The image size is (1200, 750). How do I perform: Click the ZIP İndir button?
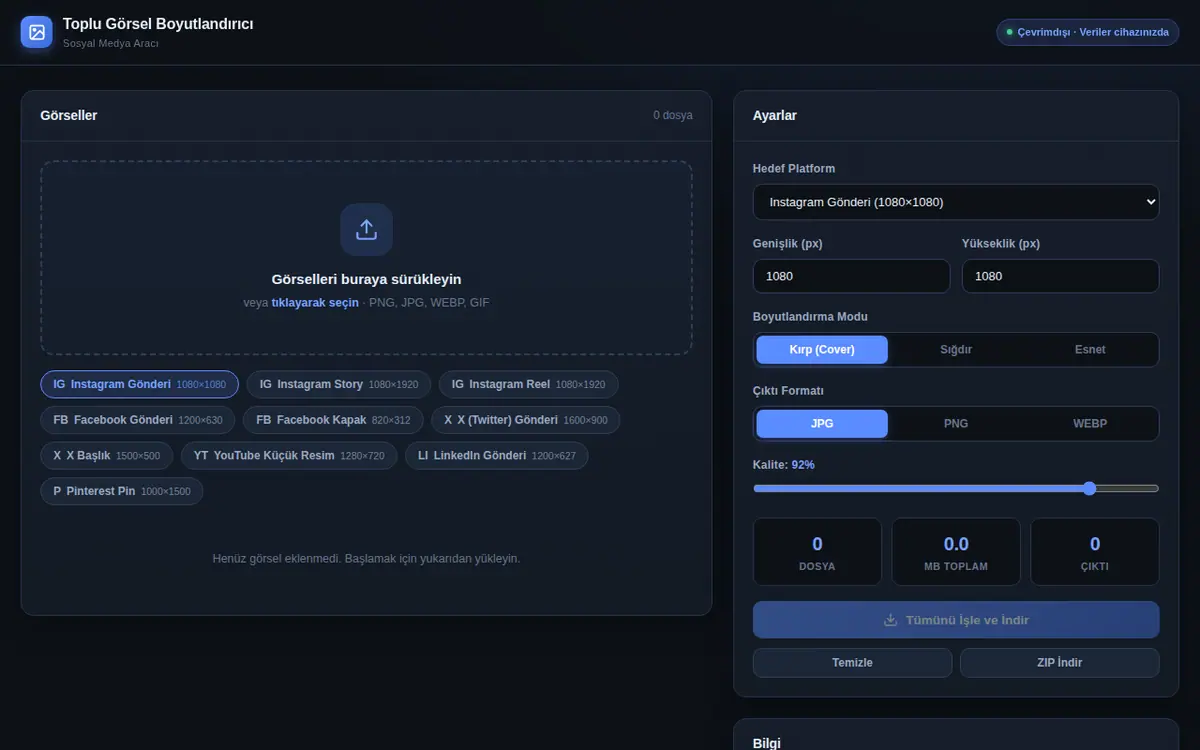pyautogui.click(x=1060, y=663)
